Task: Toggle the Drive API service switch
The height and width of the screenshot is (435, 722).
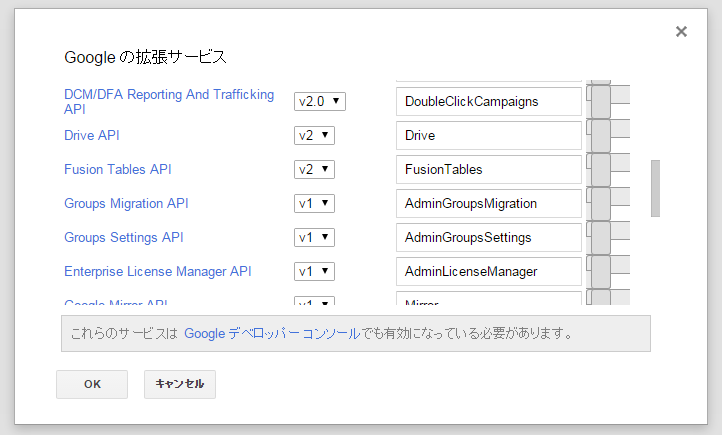Action: [x=608, y=135]
